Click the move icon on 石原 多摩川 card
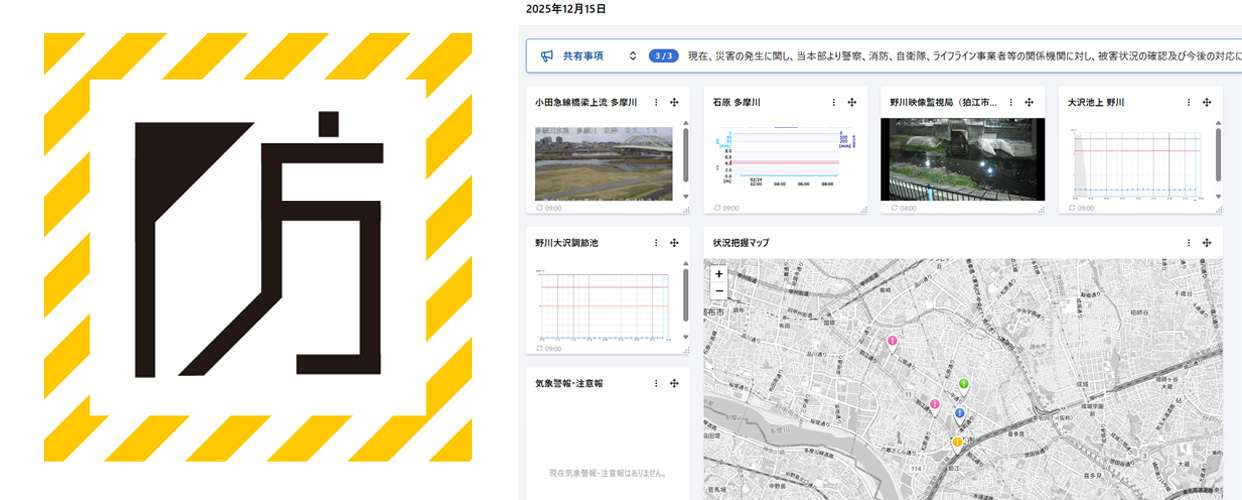Viewport: 1242px width, 500px height. 852,102
